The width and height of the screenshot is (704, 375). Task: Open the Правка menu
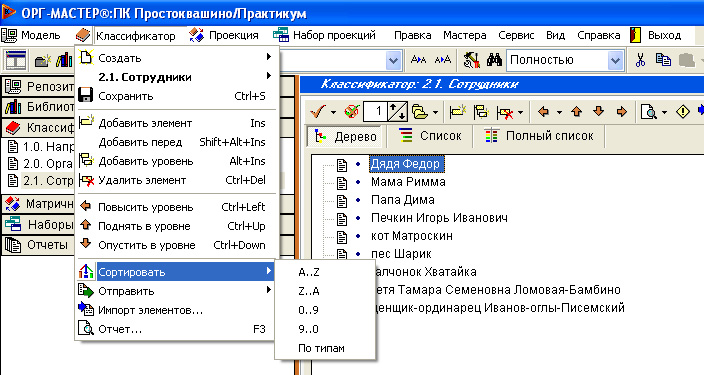point(412,35)
